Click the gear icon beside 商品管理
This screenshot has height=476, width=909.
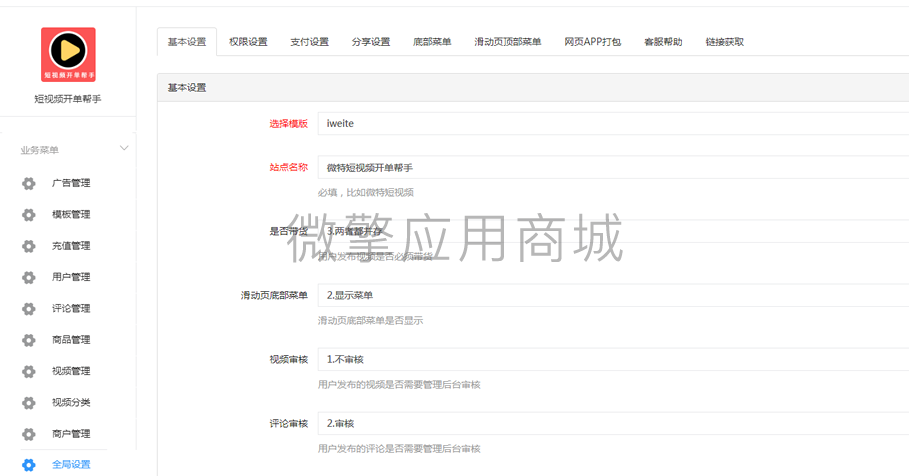(28, 340)
